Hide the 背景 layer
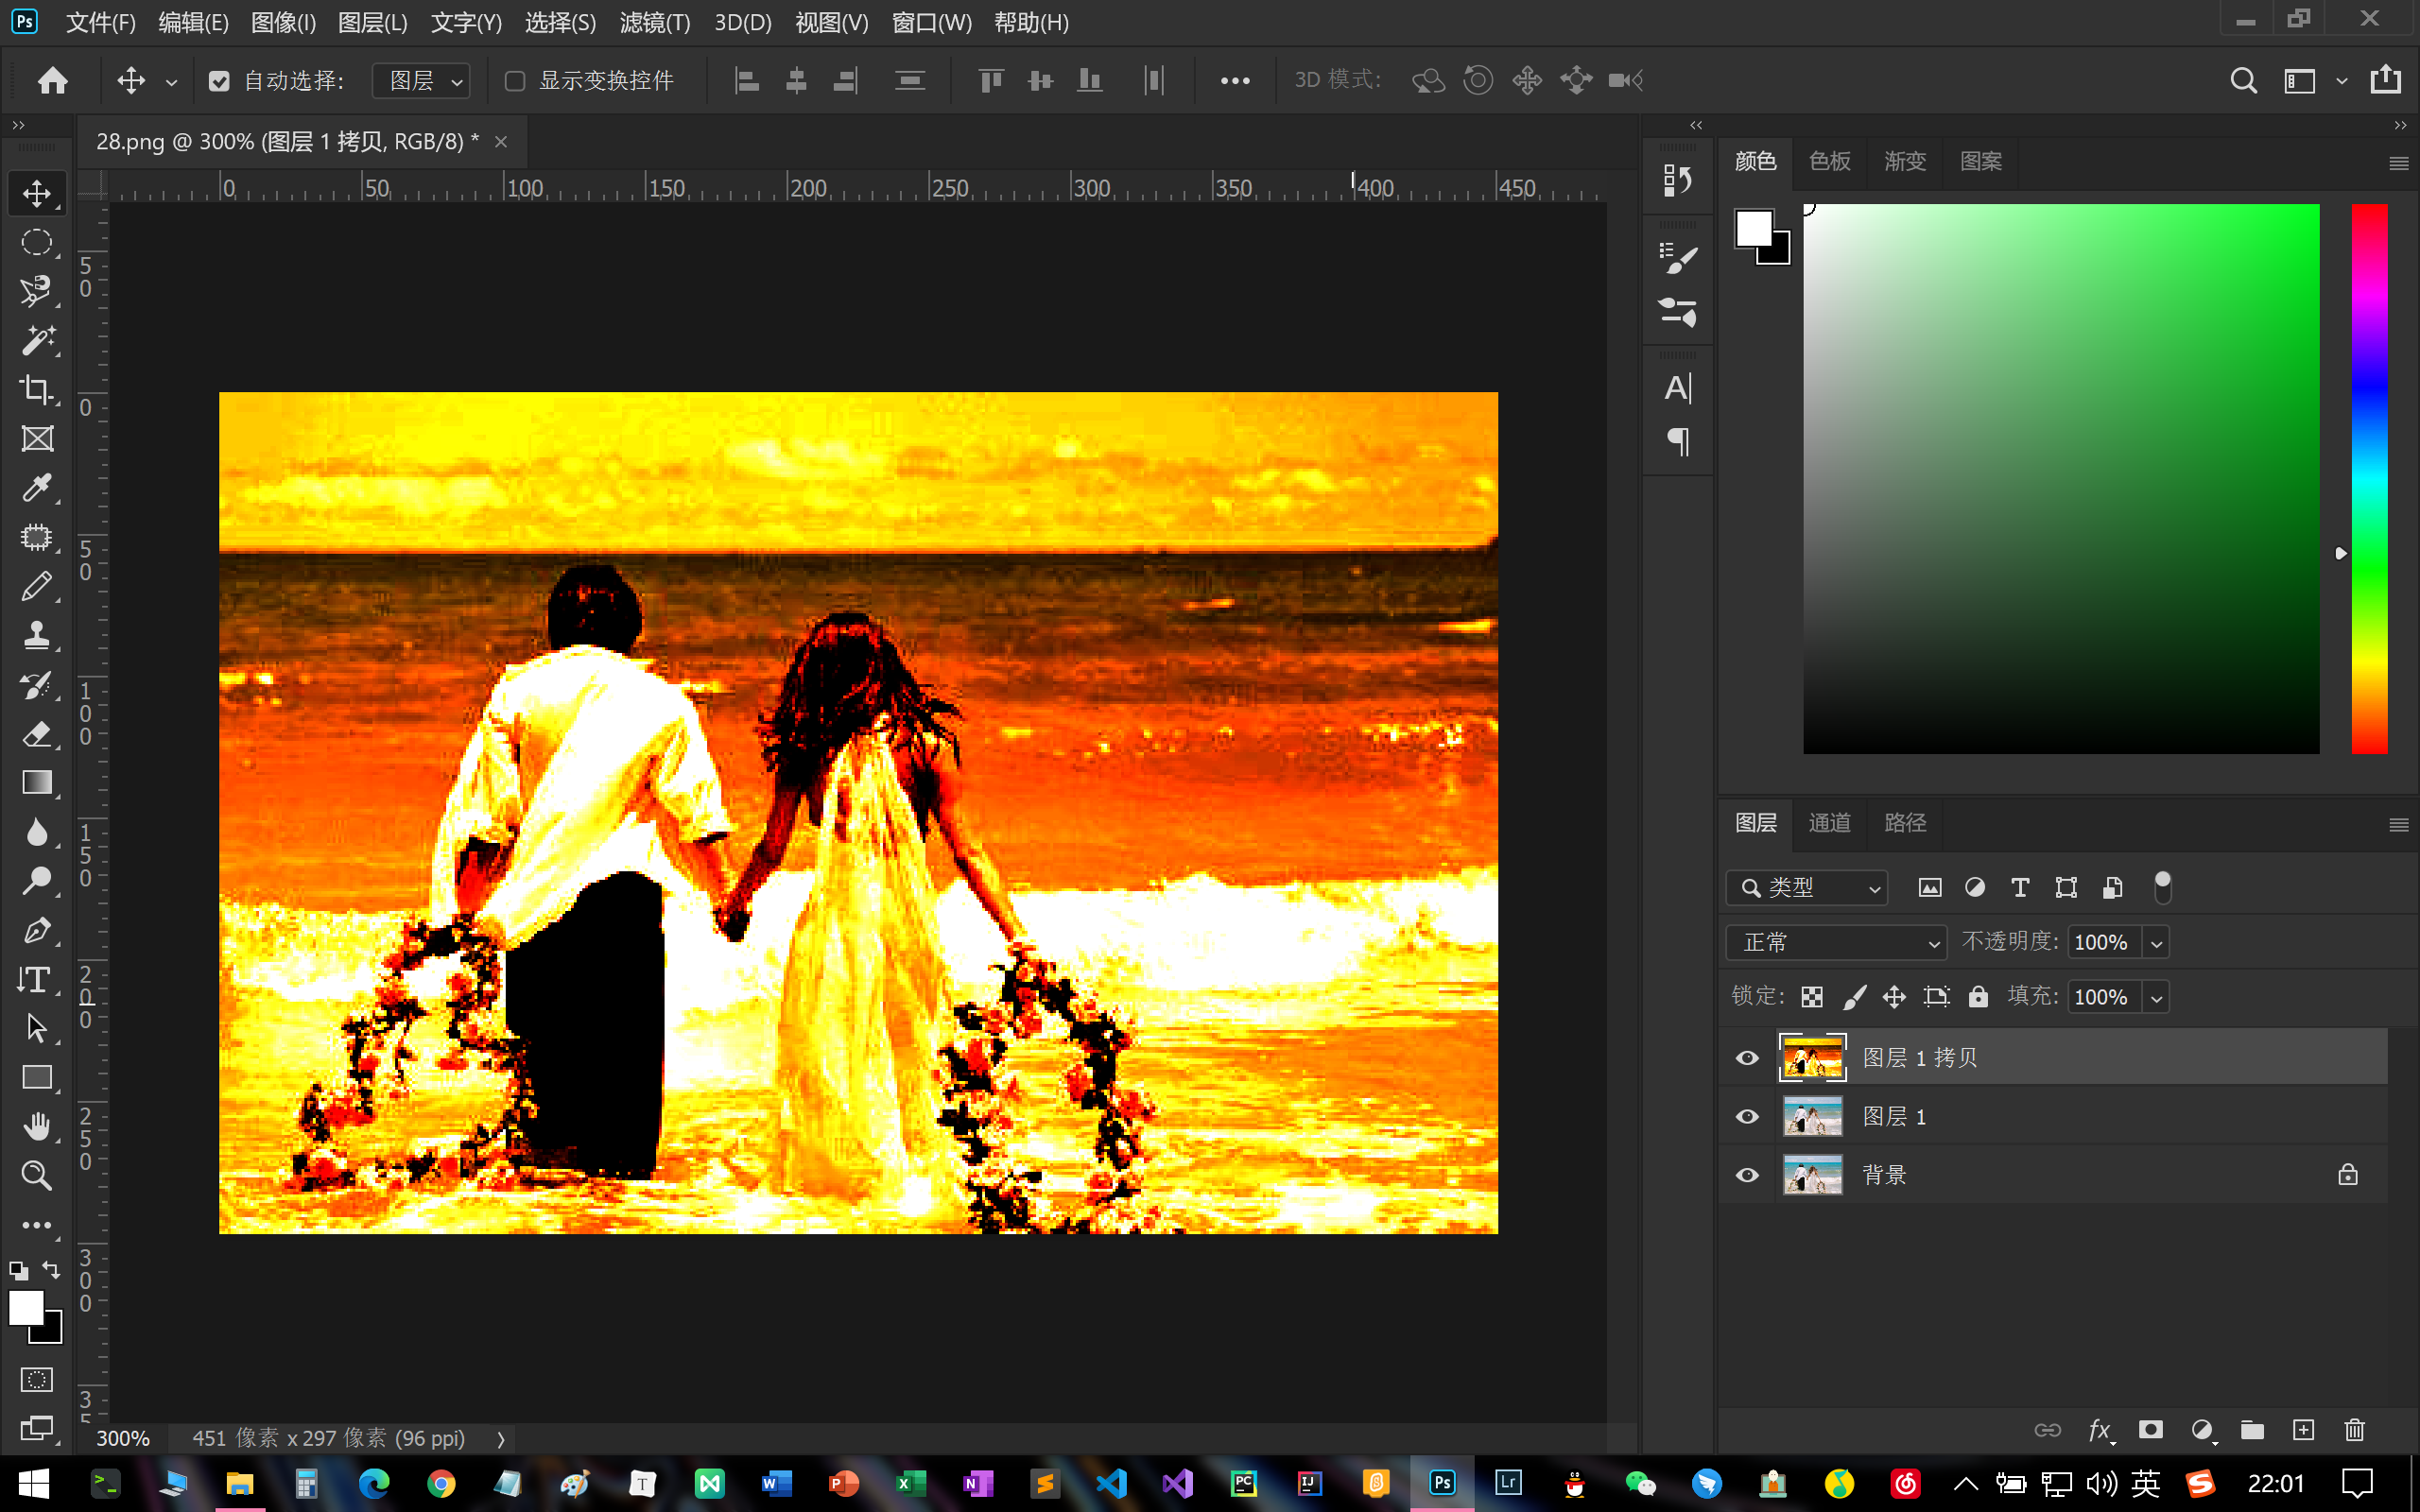 pyautogui.click(x=1747, y=1175)
